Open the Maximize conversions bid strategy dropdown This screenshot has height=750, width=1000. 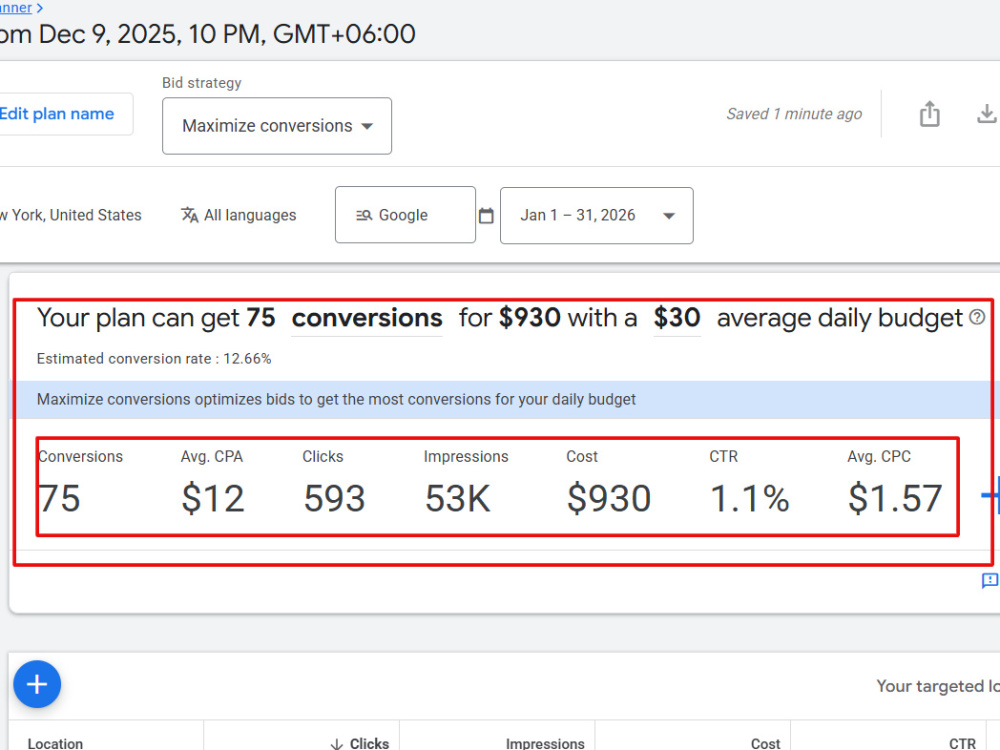coord(277,126)
